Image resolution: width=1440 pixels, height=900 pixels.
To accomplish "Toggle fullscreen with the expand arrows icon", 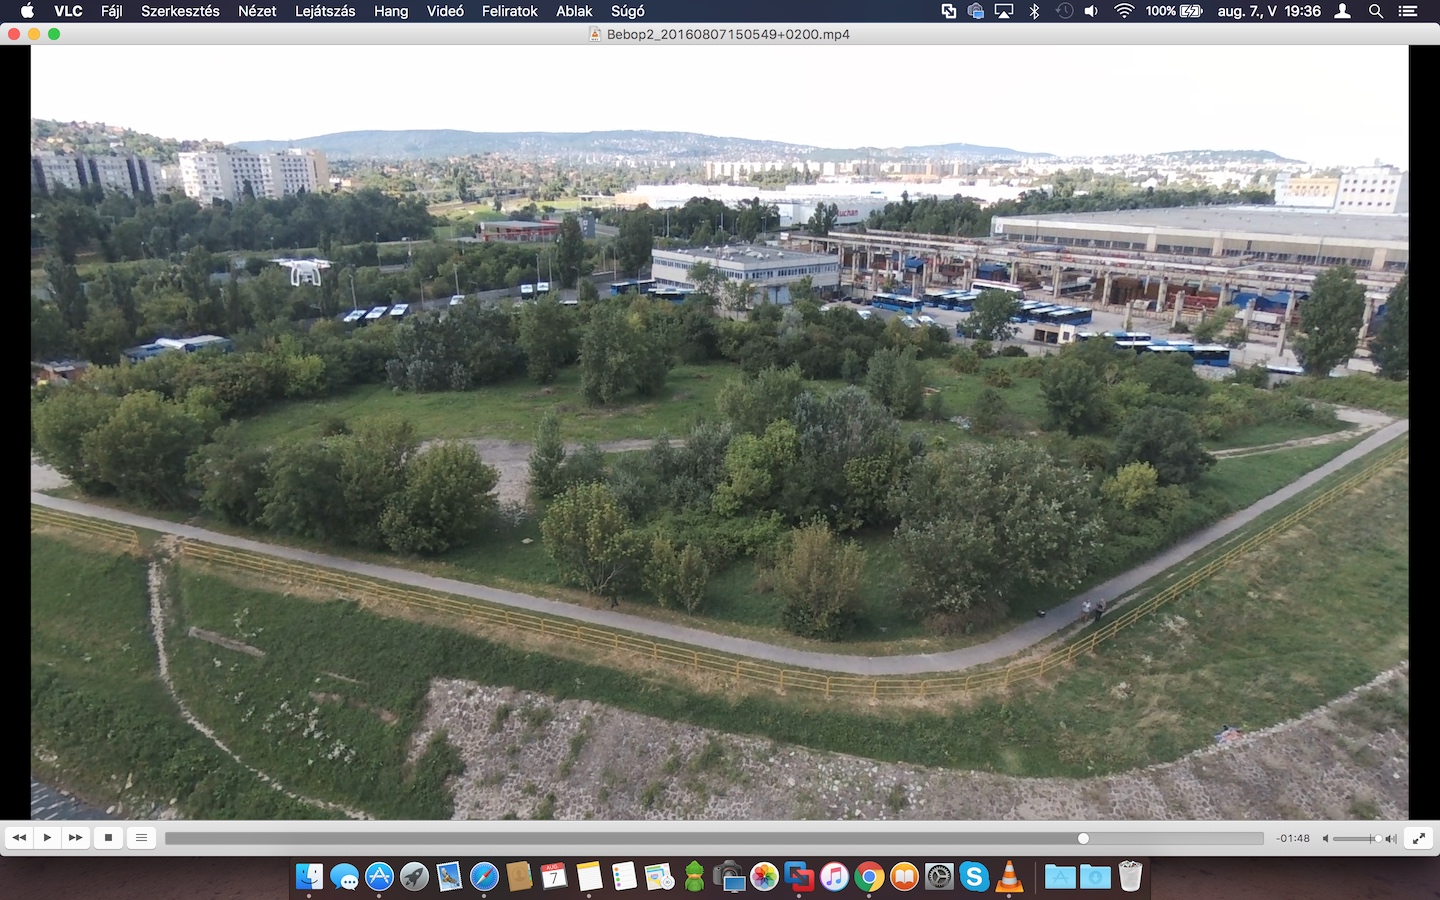I will [x=1419, y=838].
